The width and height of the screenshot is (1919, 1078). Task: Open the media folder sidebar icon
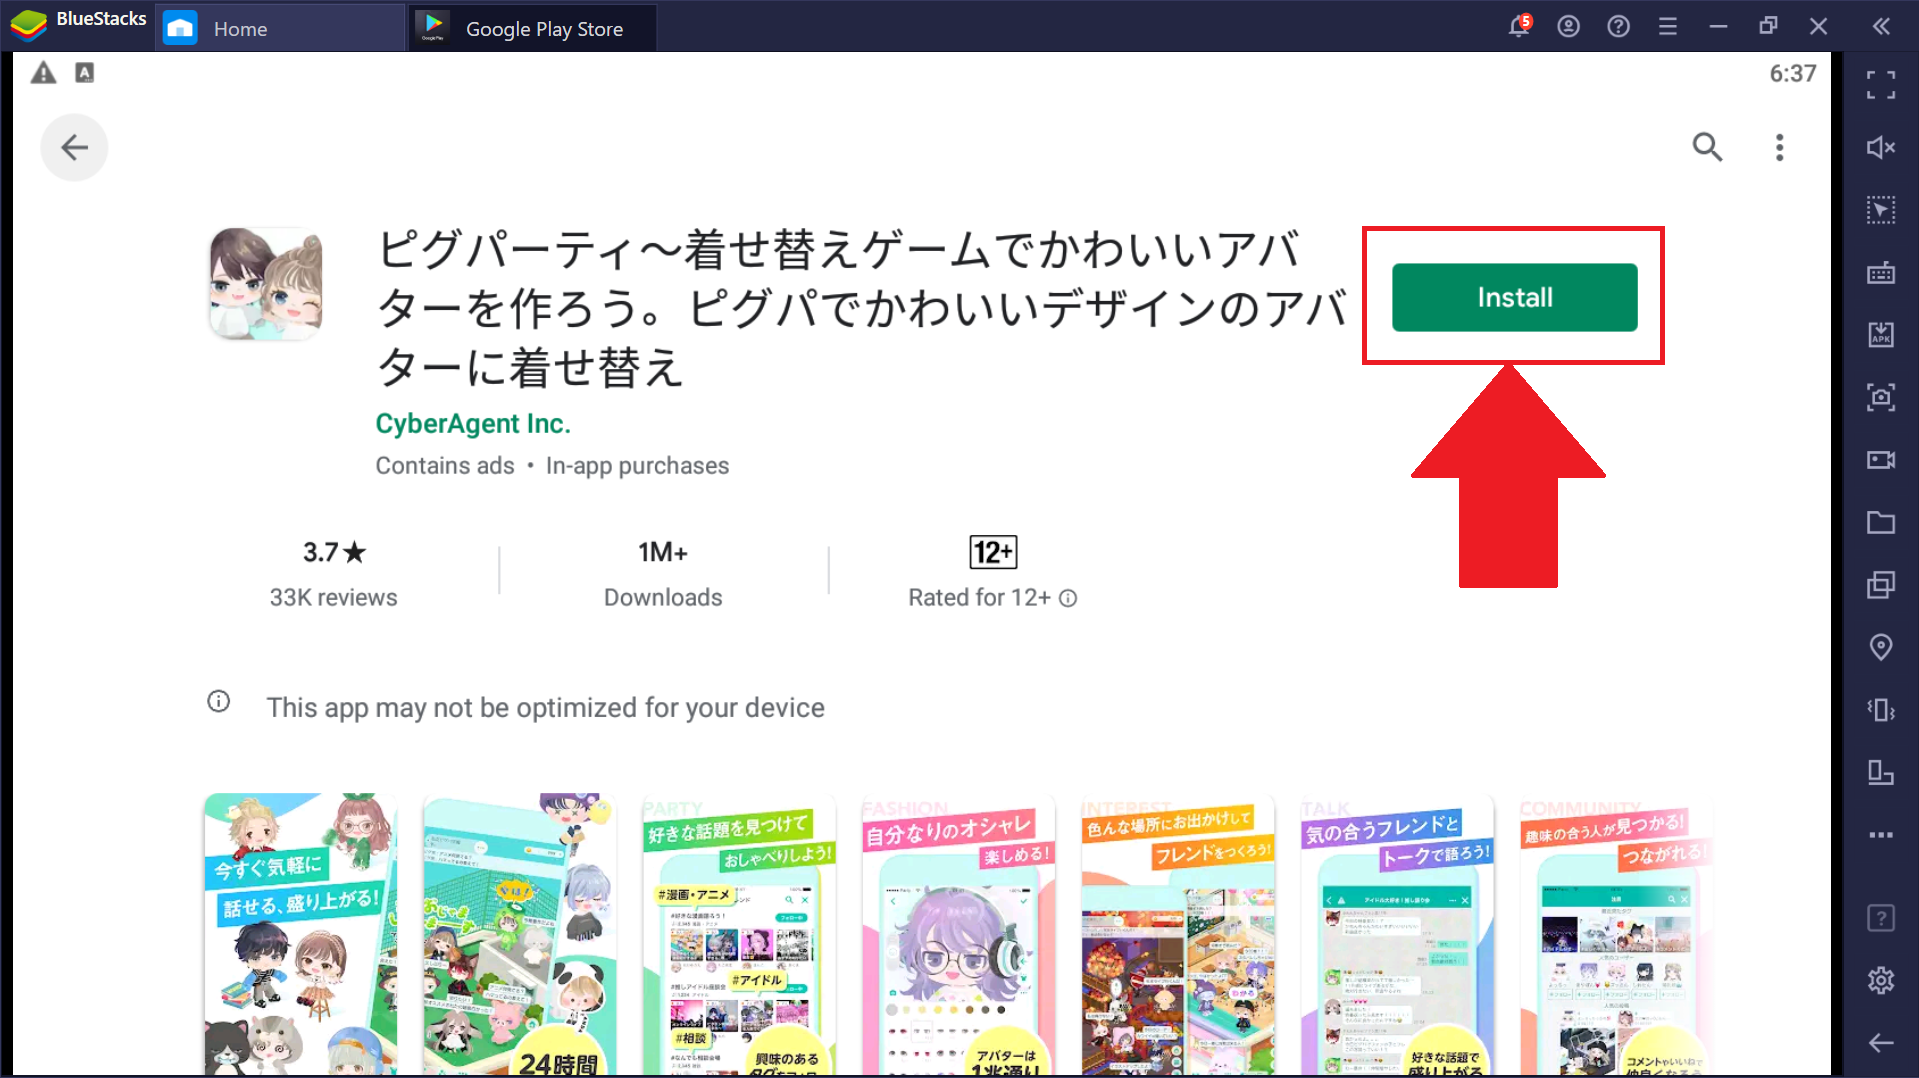(1881, 523)
